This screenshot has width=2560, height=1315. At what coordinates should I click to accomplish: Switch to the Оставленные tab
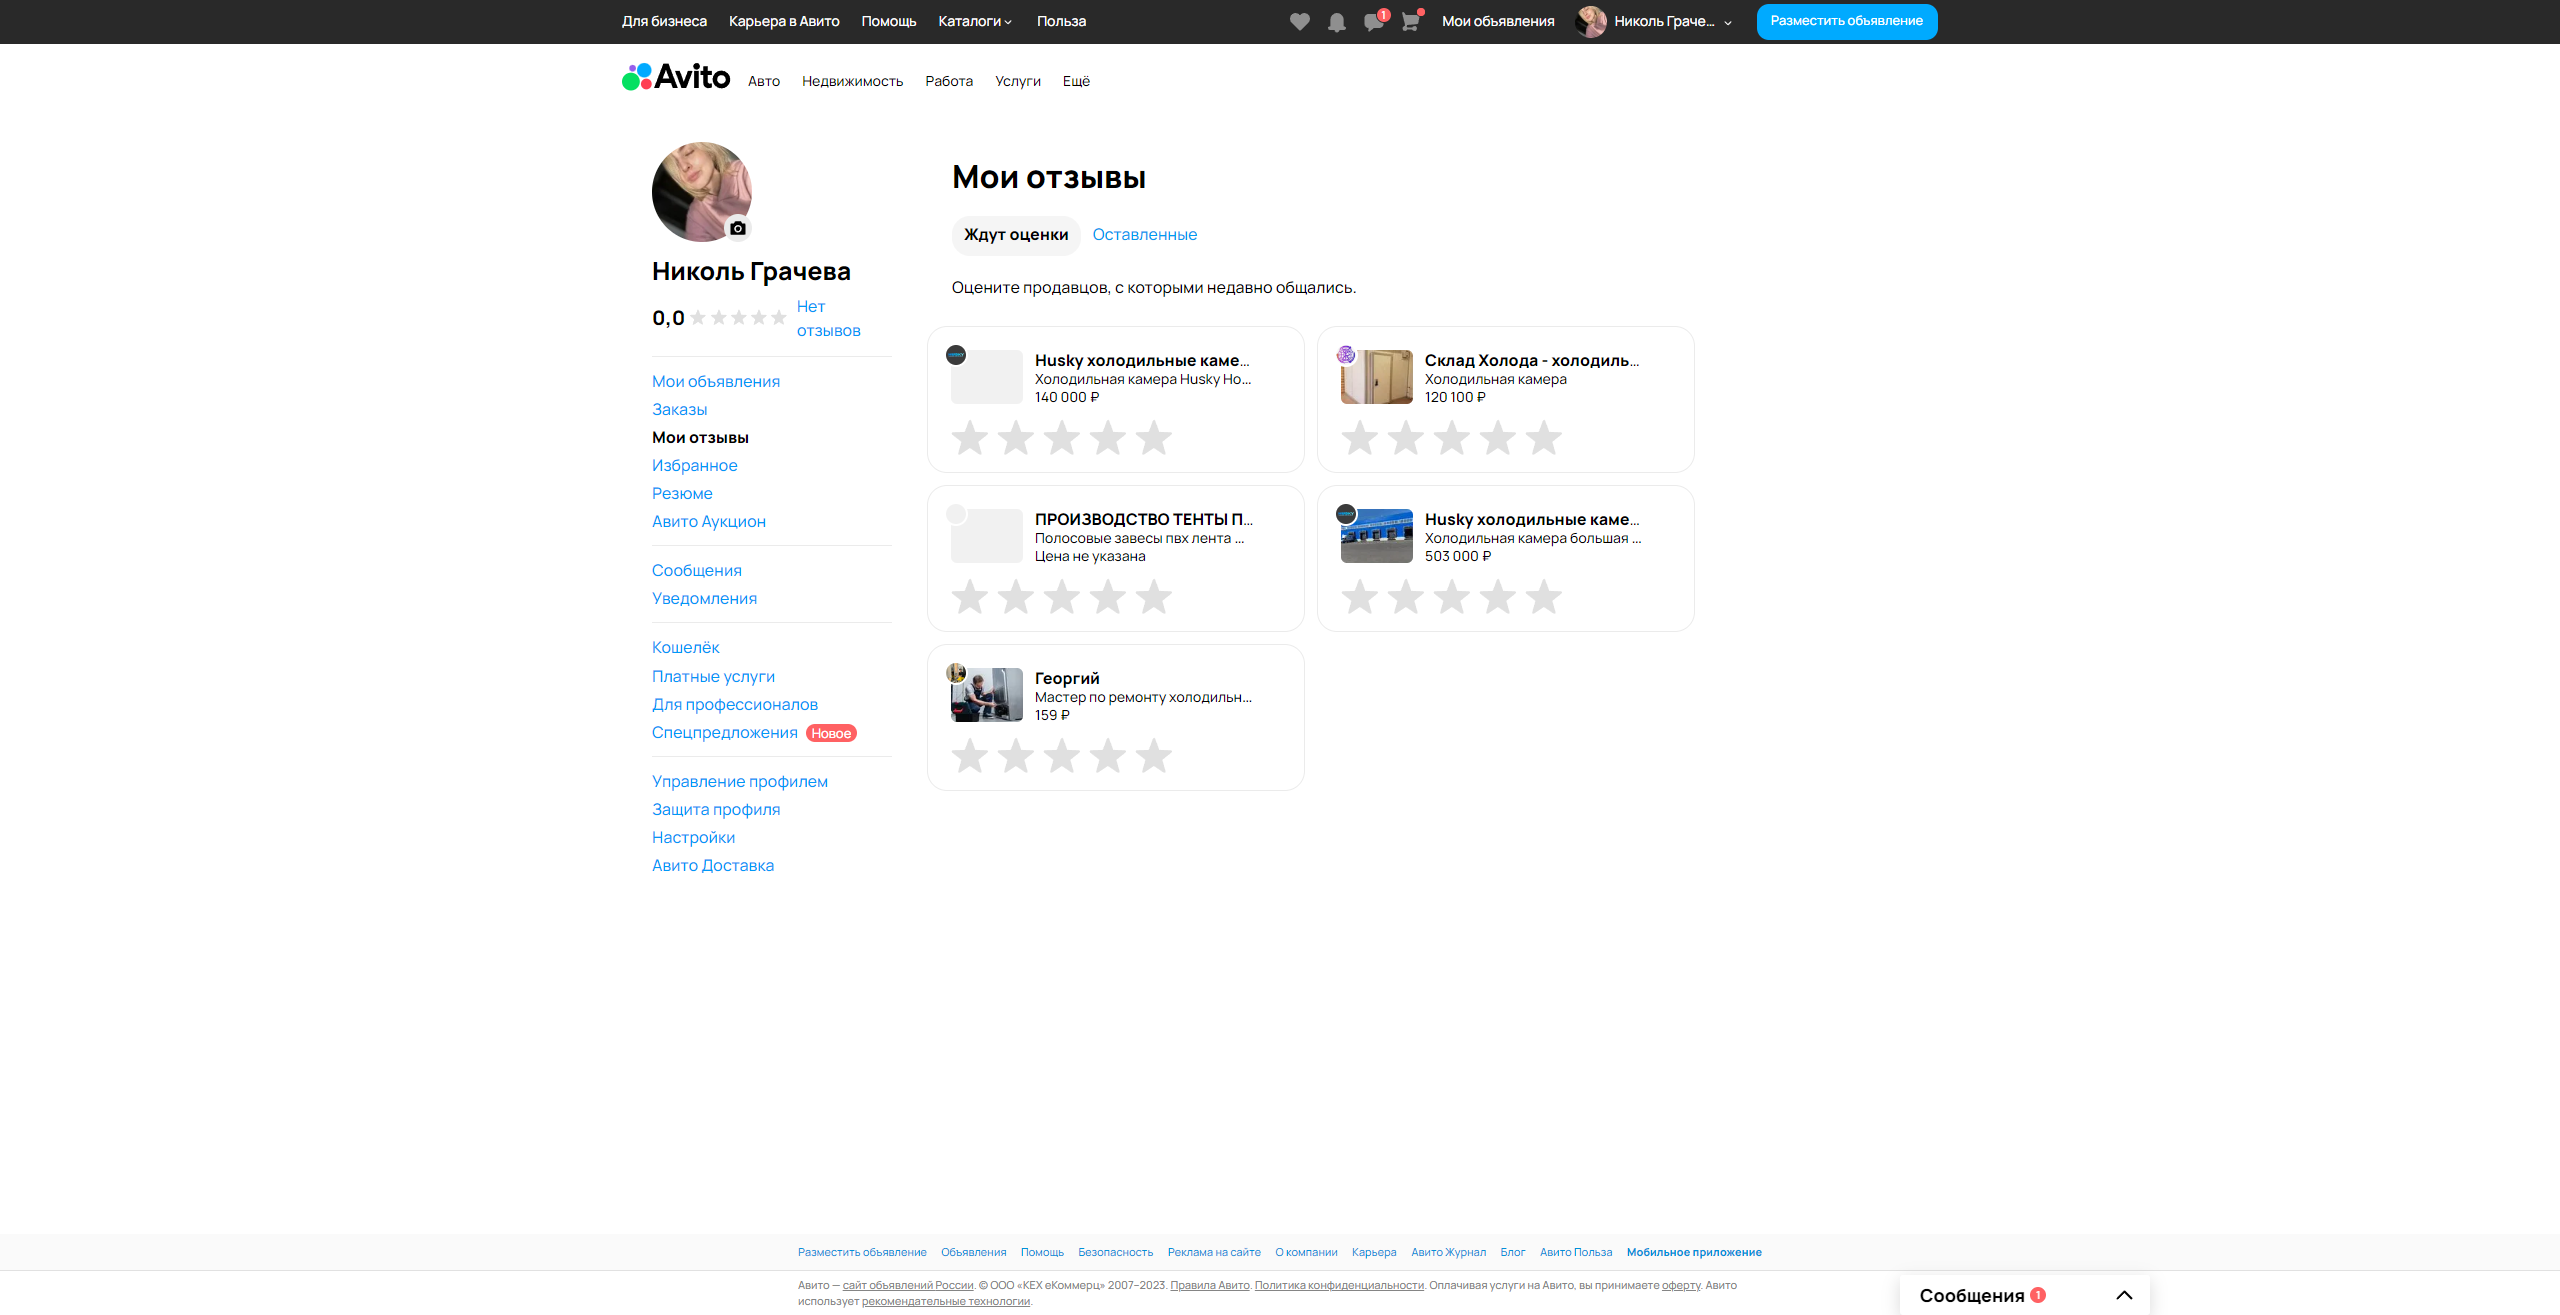point(1145,235)
